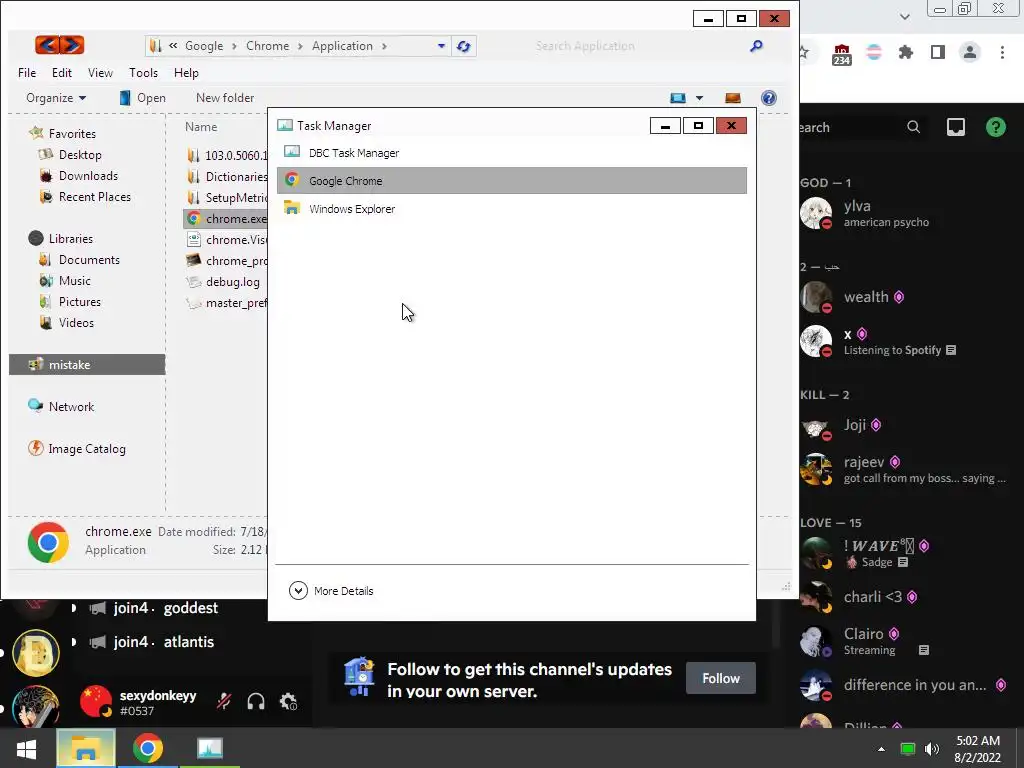The height and width of the screenshot is (768, 1024).
Task: Click the DBC Task Manager row icon
Action: tap(292, 152)
